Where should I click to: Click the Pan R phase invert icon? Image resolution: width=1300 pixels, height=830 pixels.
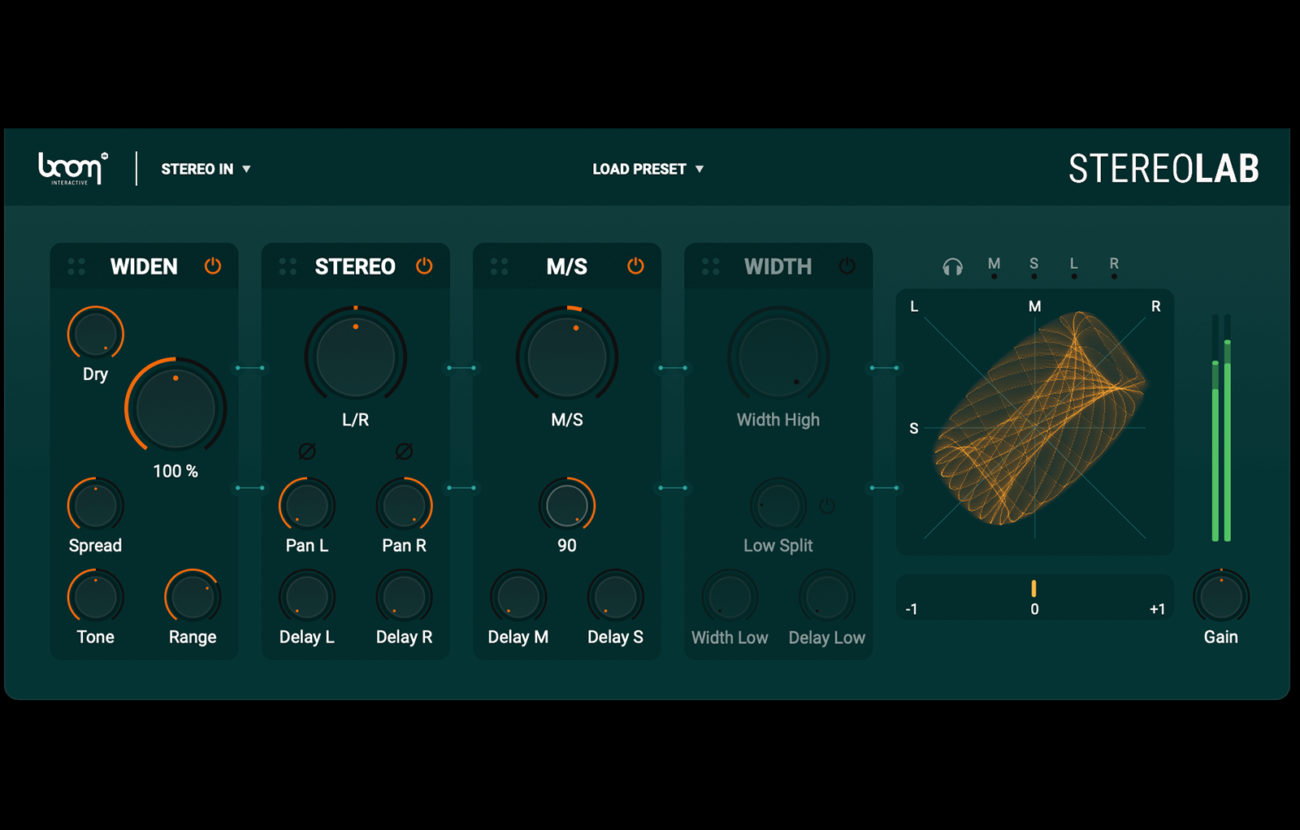tap(404, 451)
